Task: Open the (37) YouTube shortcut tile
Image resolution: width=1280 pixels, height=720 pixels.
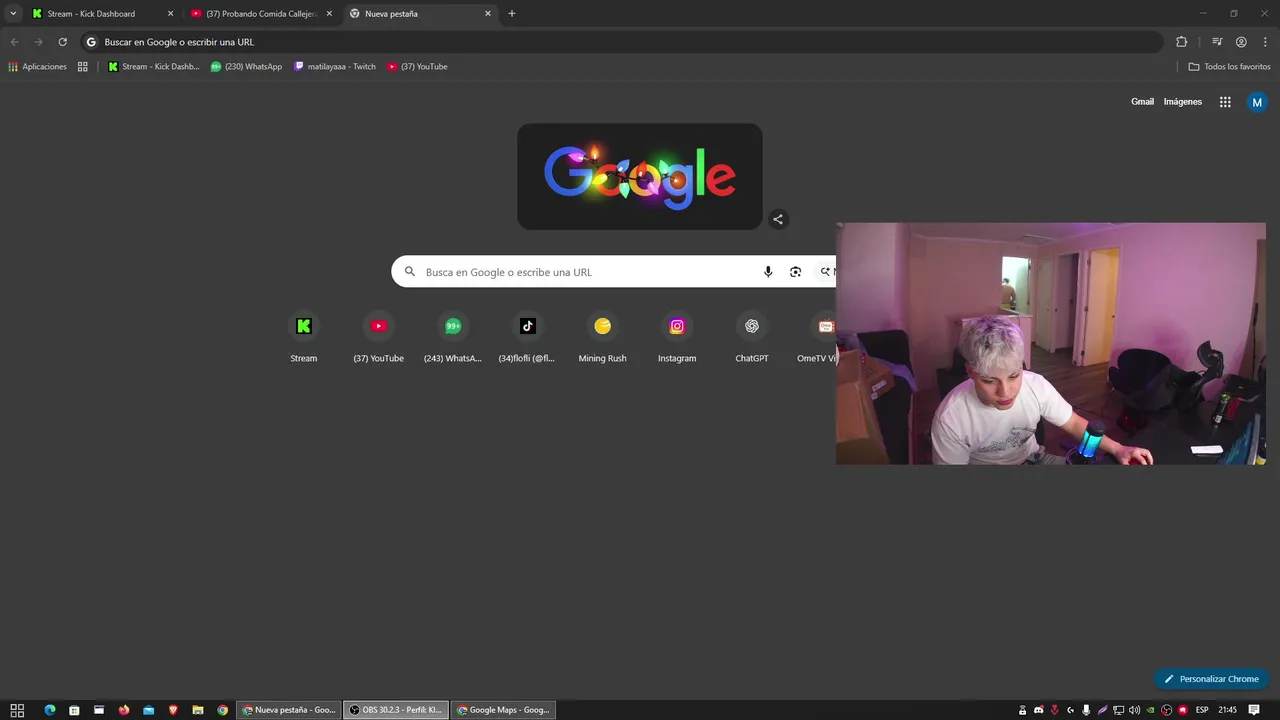Action: [x=378, y=338]
